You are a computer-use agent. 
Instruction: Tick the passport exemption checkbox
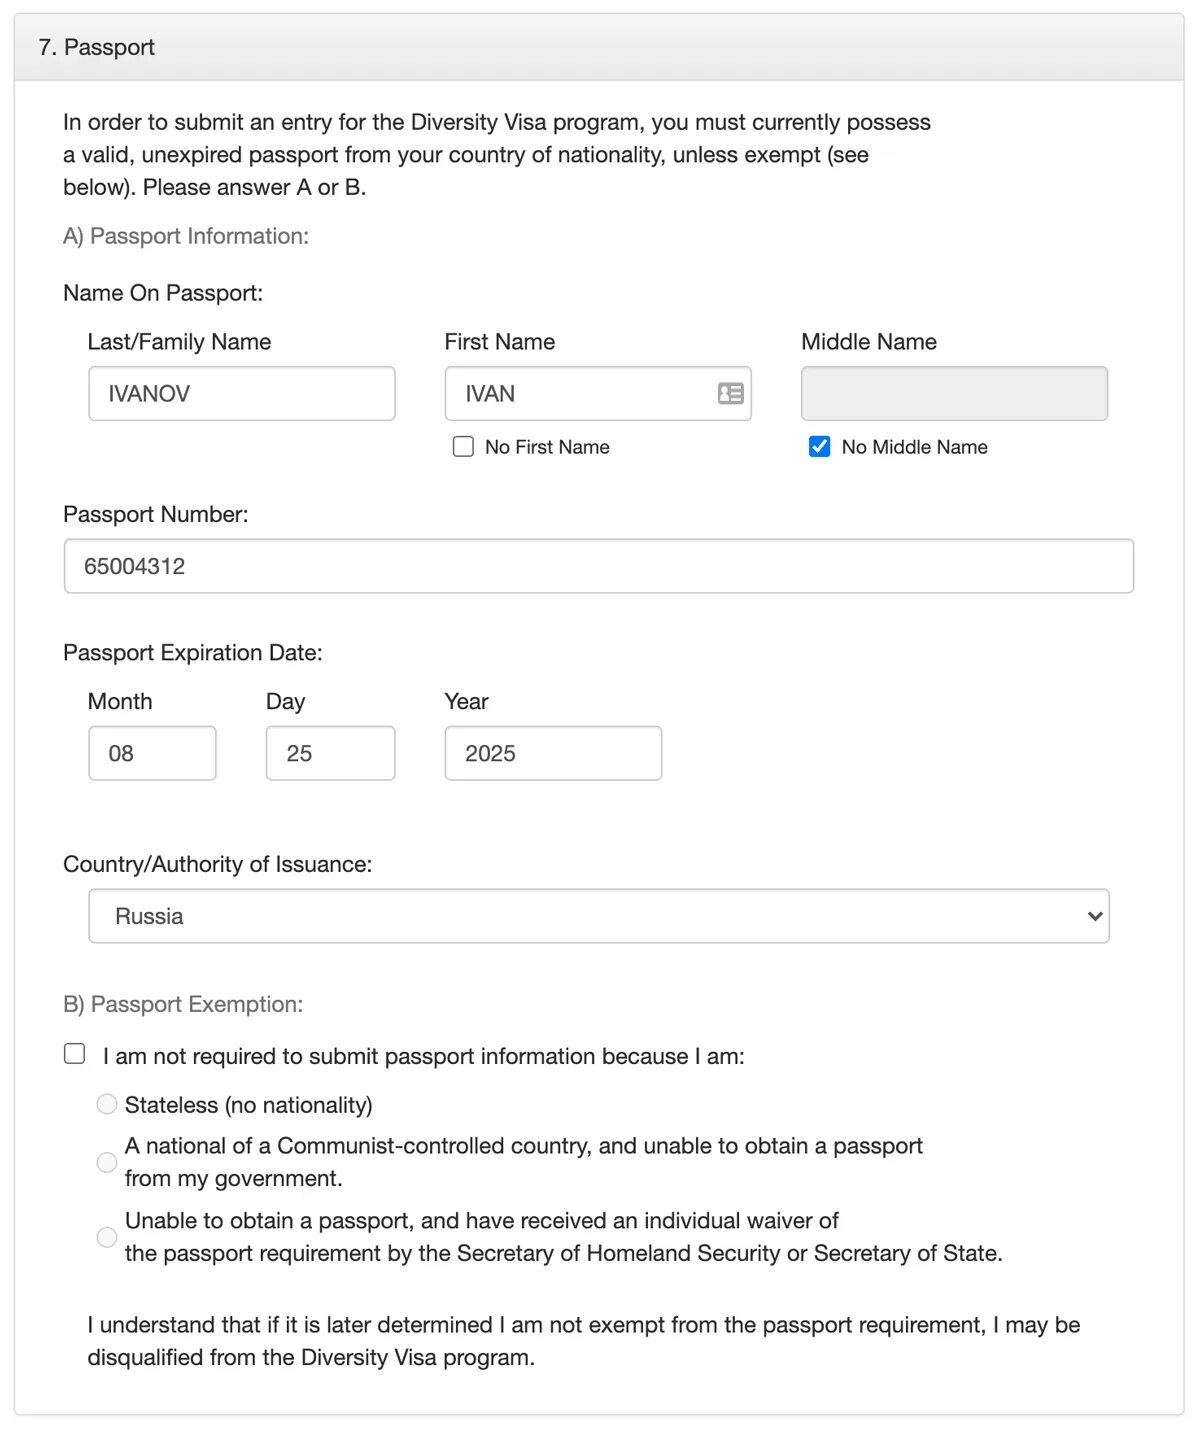75,1054
